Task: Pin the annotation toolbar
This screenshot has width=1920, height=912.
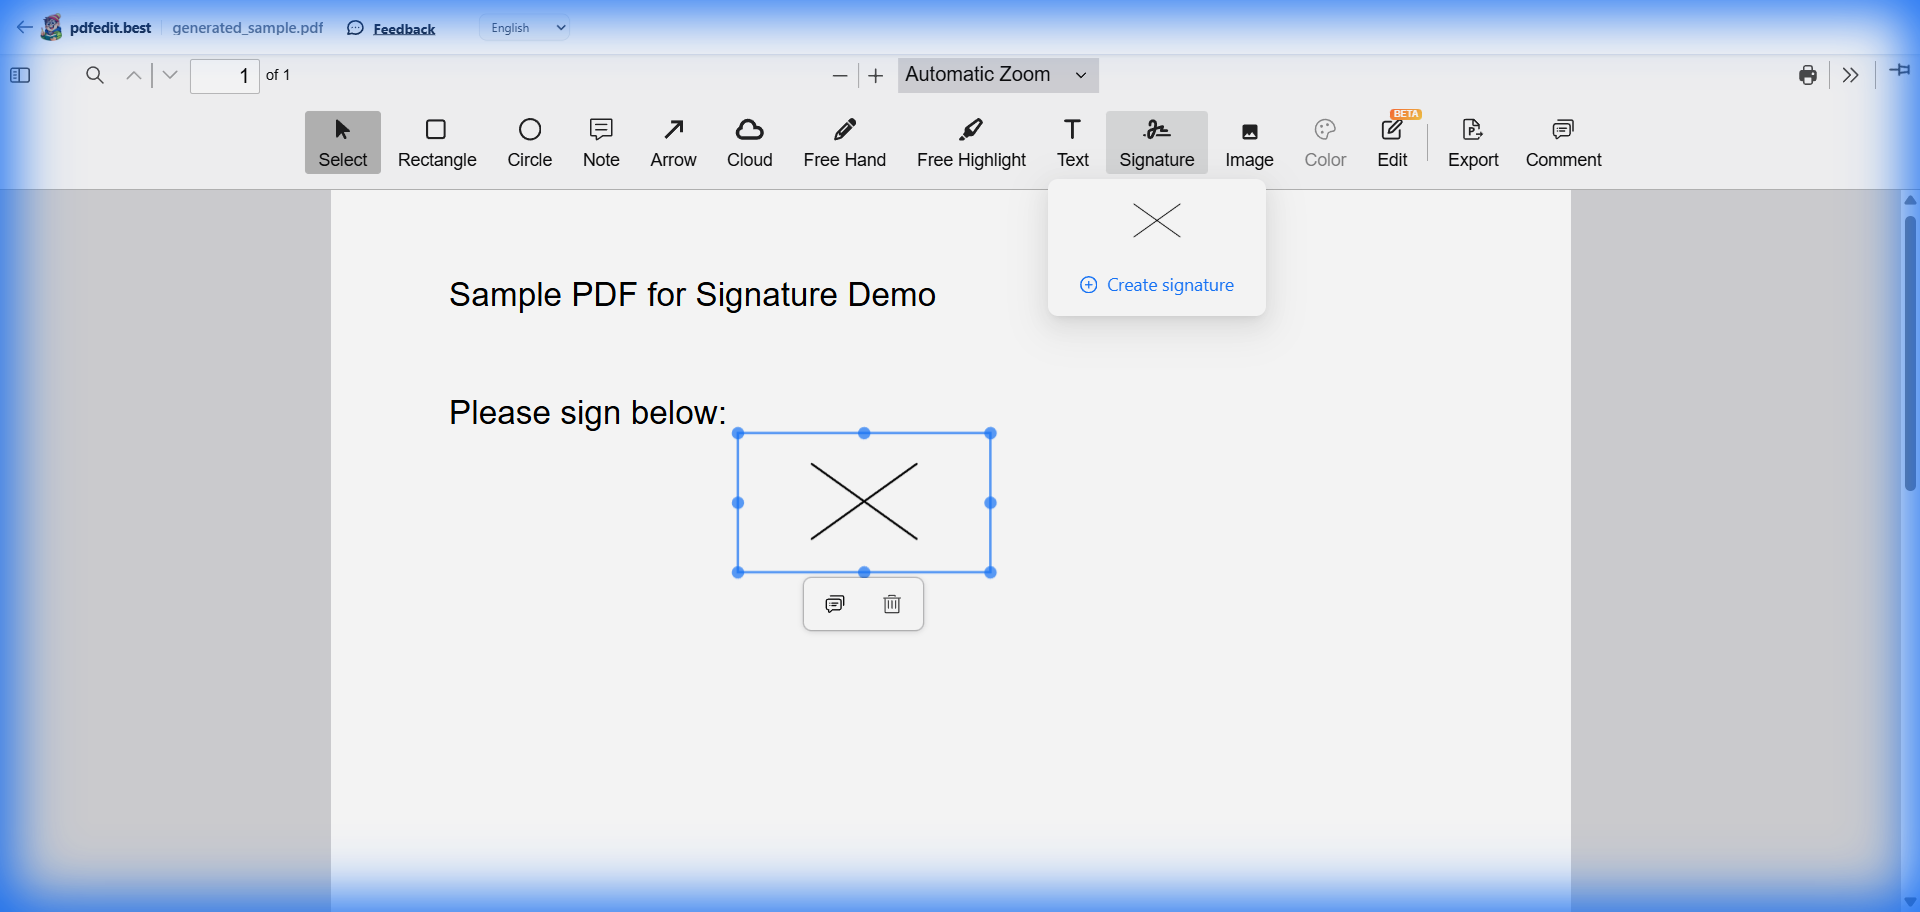Action: click(1899, 71)
